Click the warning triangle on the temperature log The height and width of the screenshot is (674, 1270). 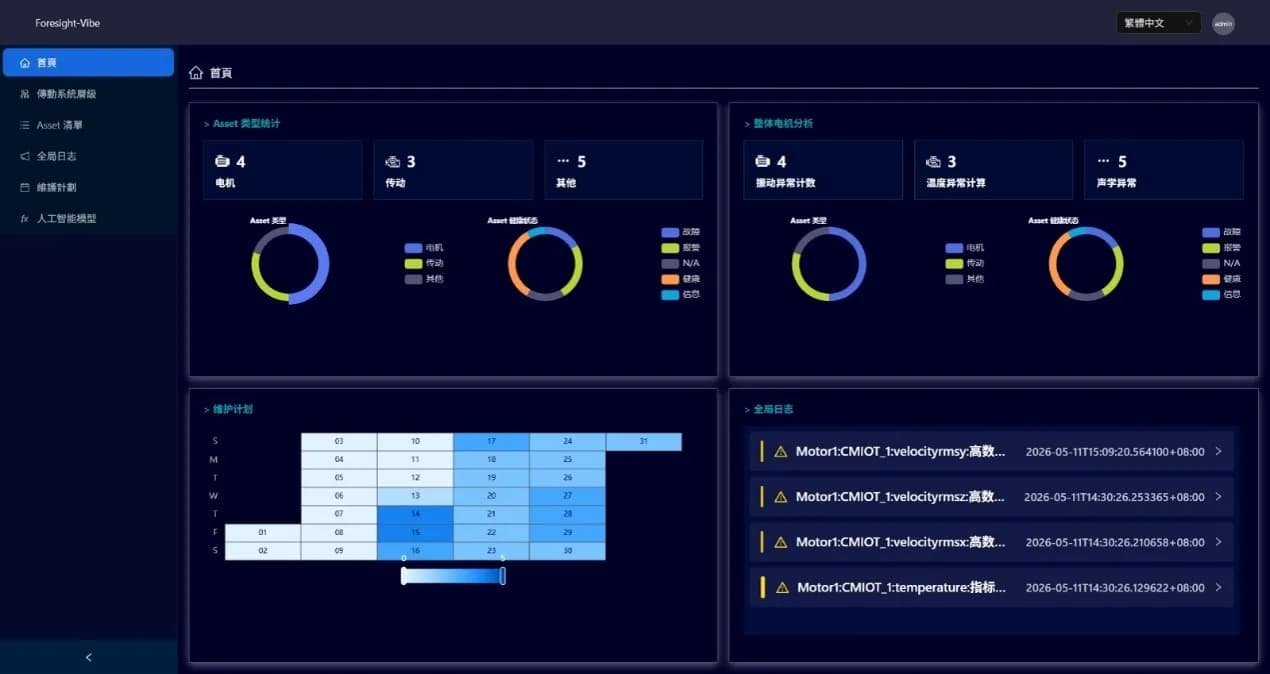click(x=782, y=588)
